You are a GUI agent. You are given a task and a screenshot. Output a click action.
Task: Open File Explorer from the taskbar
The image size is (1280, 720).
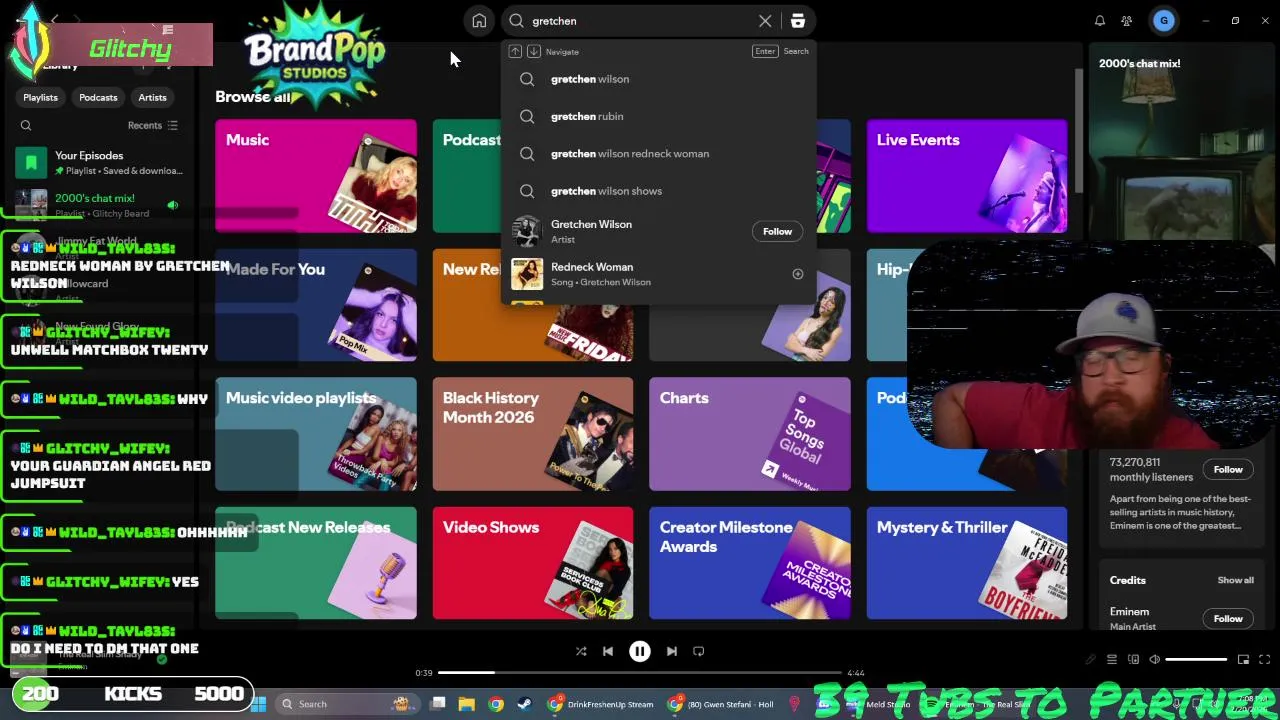466,704
